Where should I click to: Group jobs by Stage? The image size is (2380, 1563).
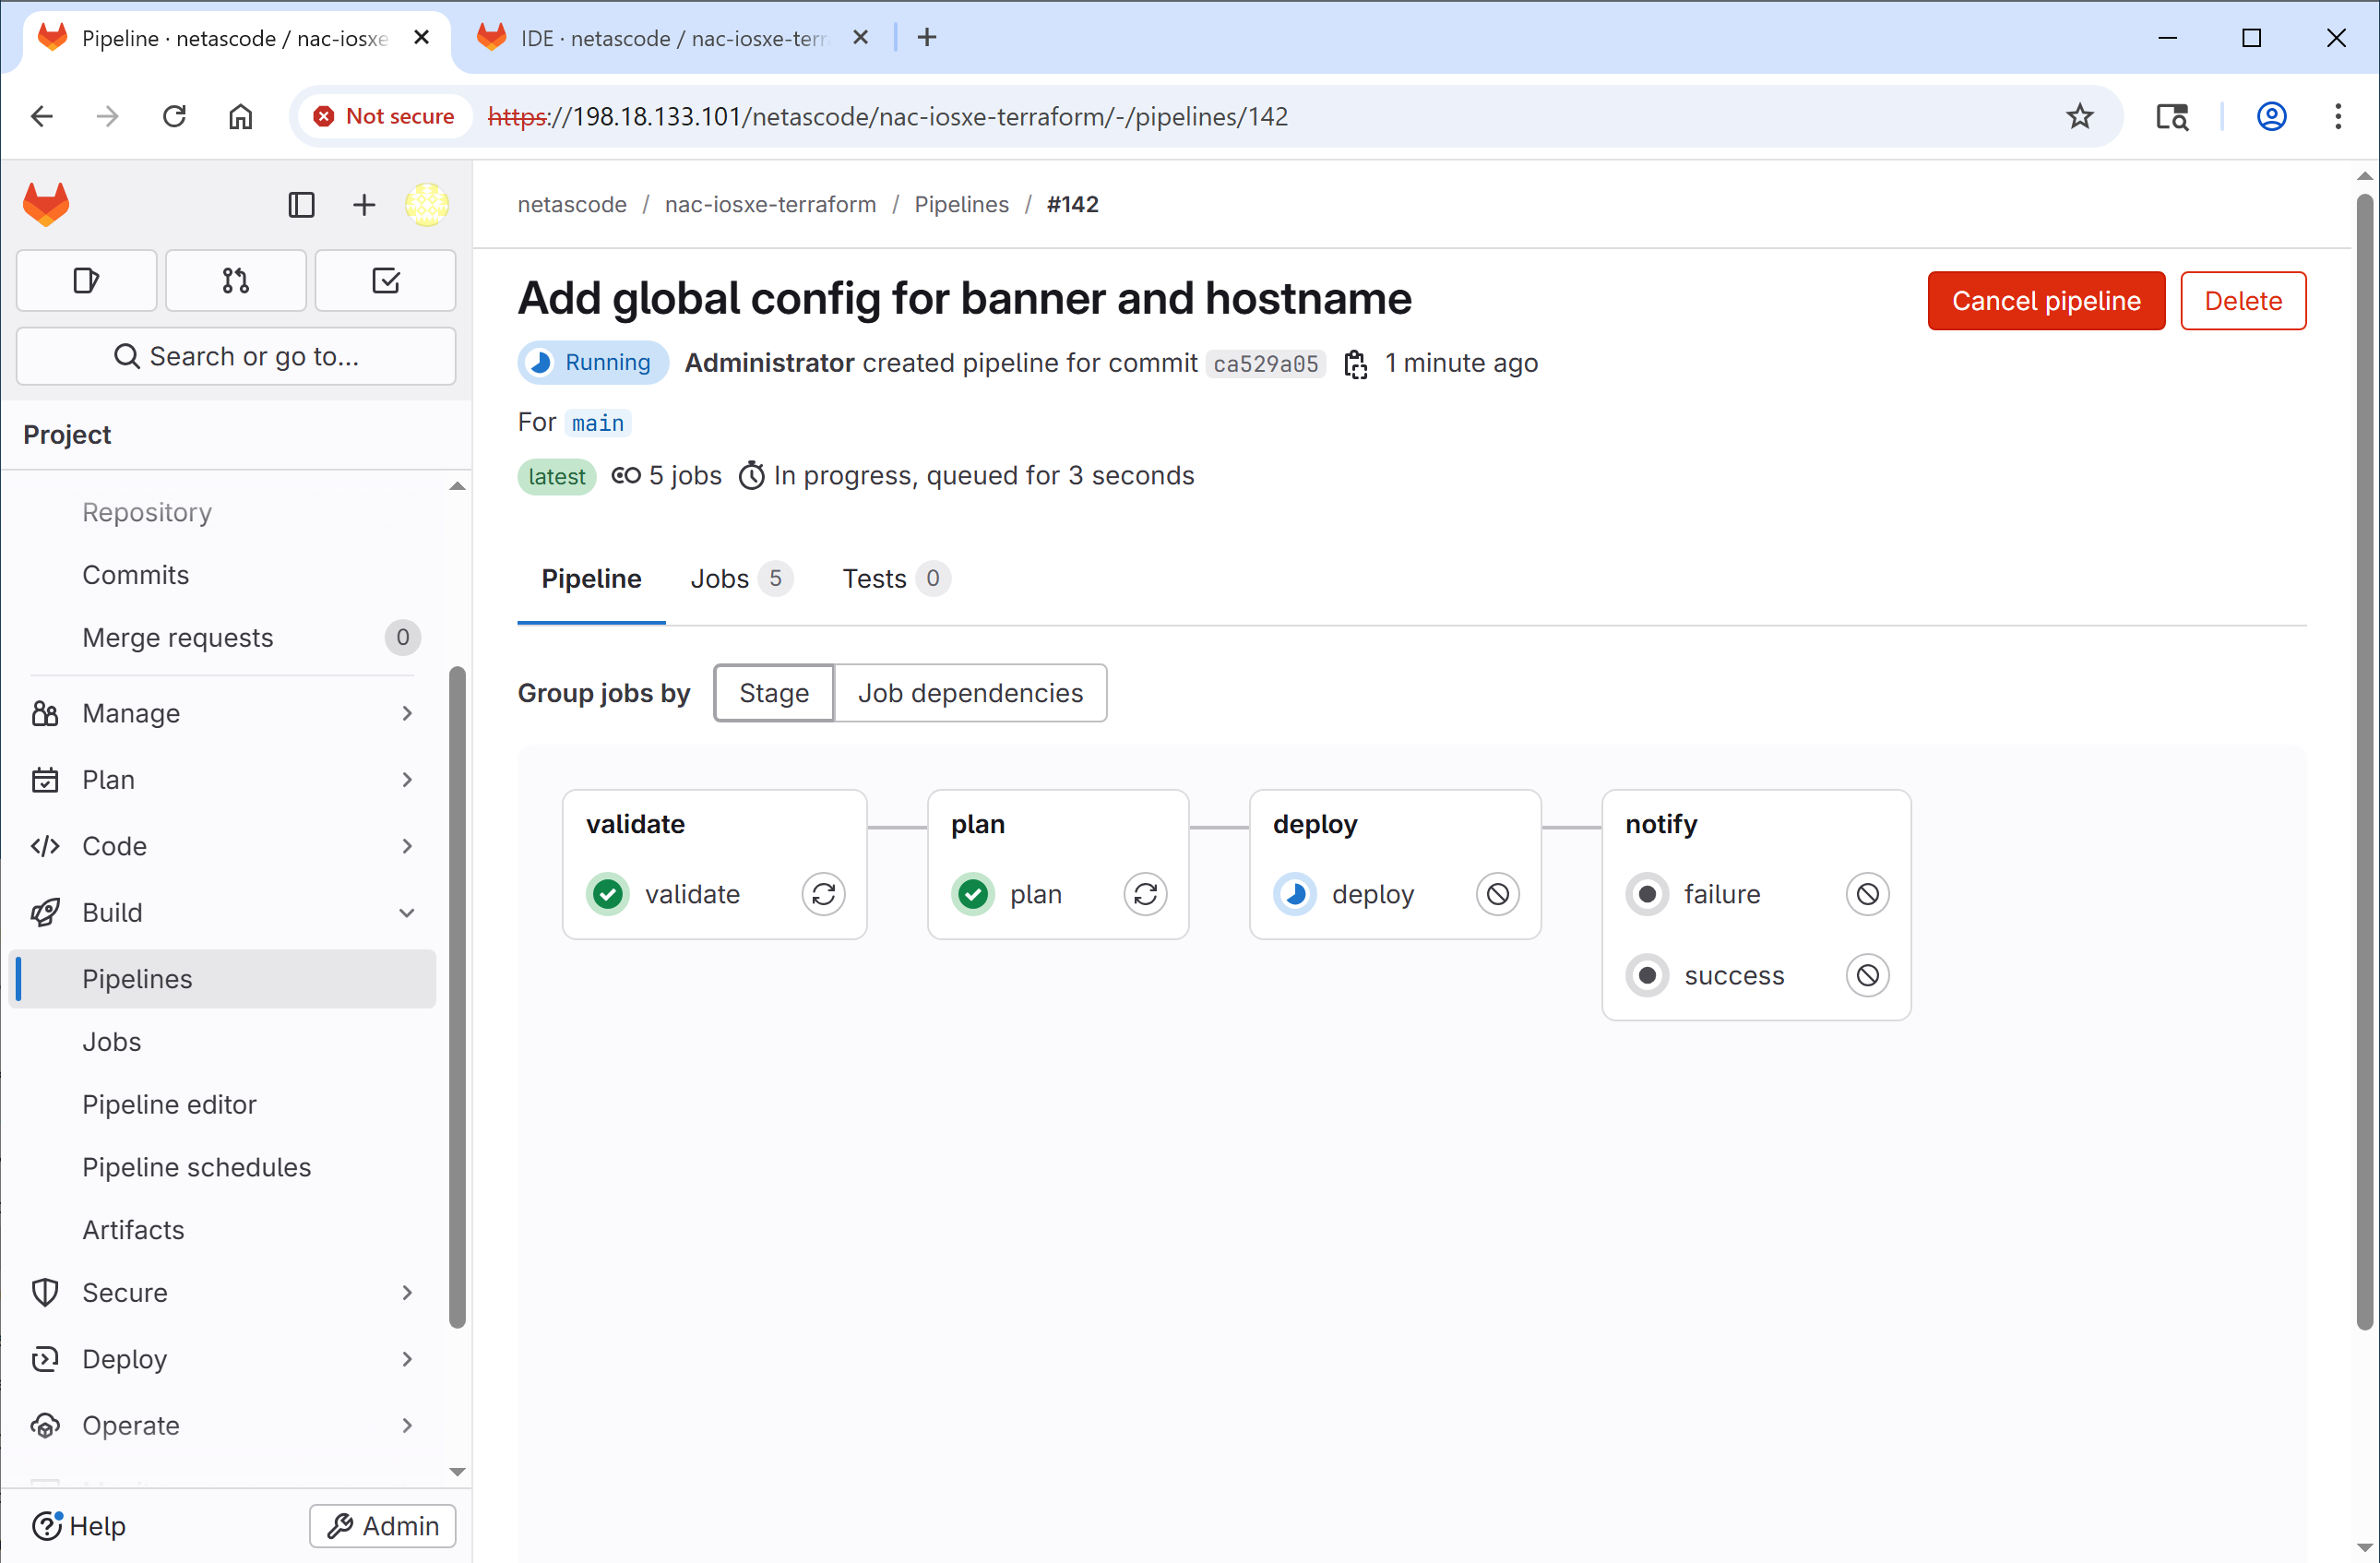[x=774, y=693]
